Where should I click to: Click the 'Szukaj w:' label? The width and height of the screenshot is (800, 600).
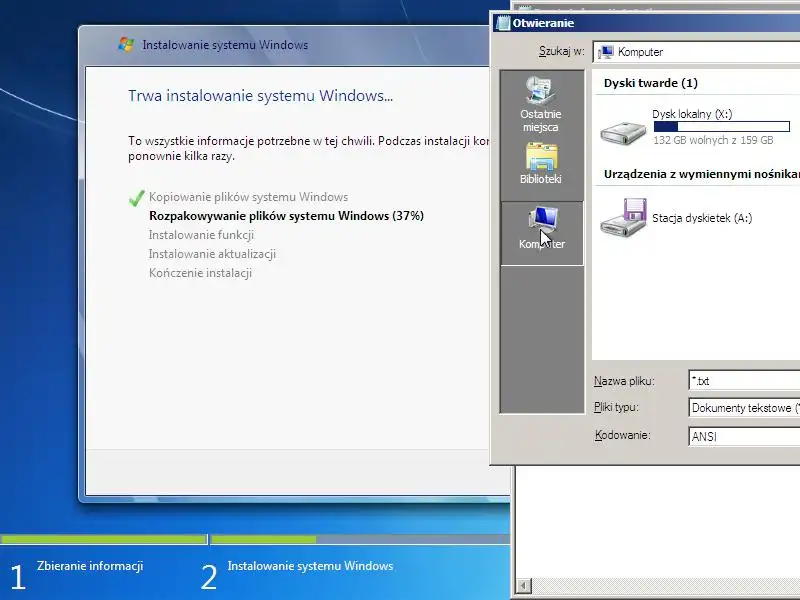click(x=561, y=51)
